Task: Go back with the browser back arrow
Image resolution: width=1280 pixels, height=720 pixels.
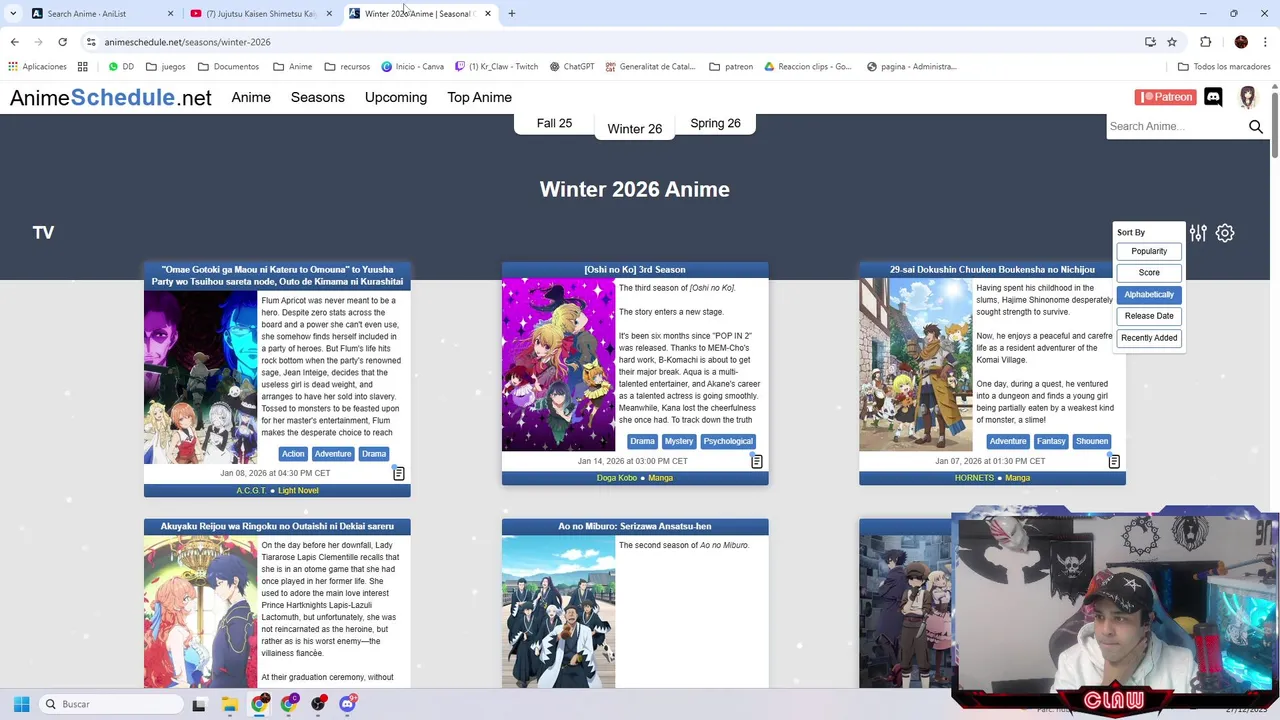Action: pos(14,42)
